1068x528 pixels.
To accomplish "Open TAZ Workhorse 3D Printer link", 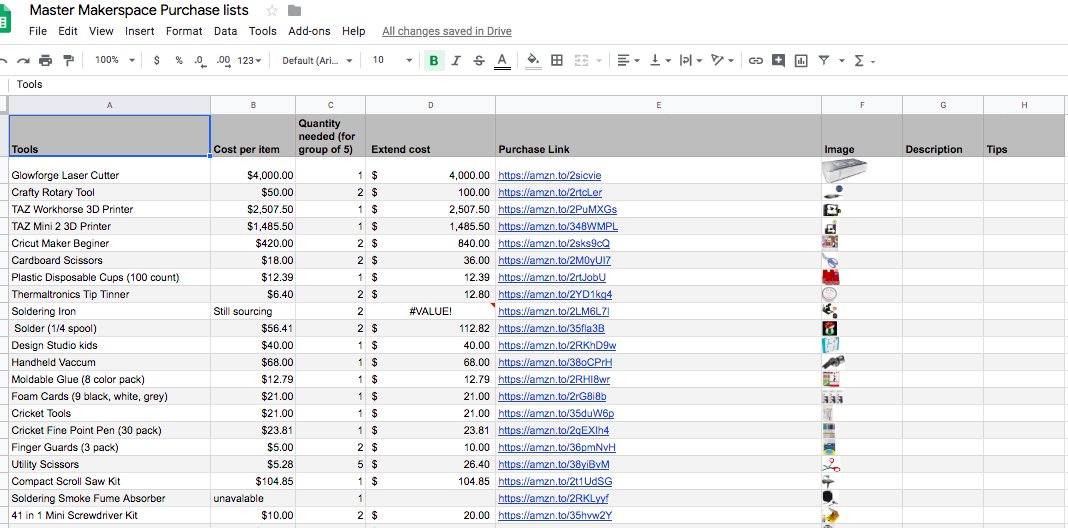I will pos(557,209).
